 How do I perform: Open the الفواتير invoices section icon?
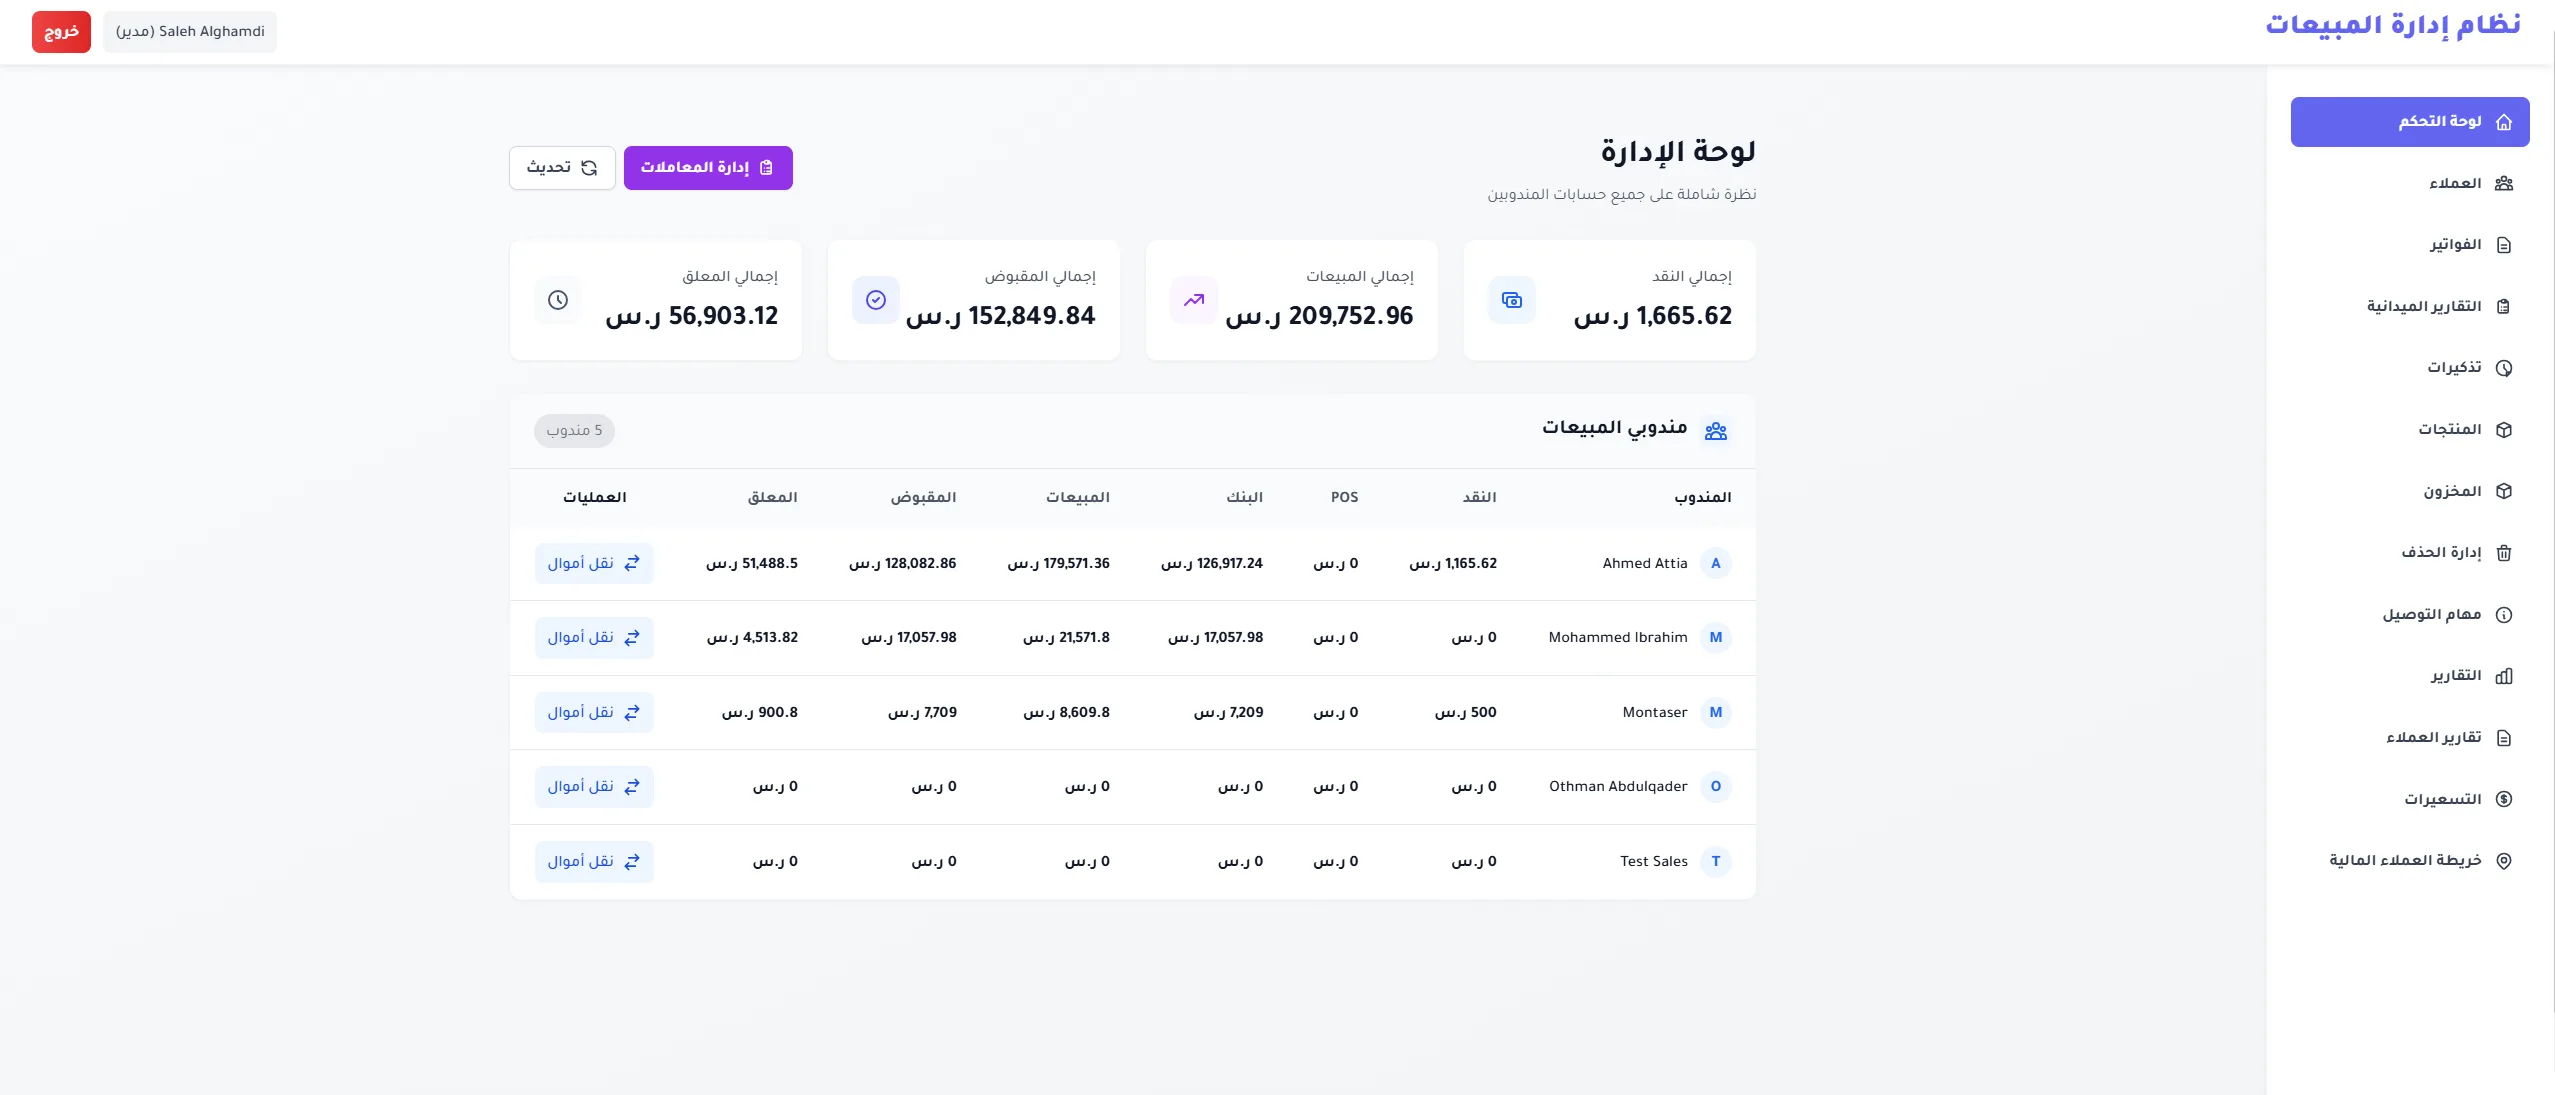[x=2504, y=244]
